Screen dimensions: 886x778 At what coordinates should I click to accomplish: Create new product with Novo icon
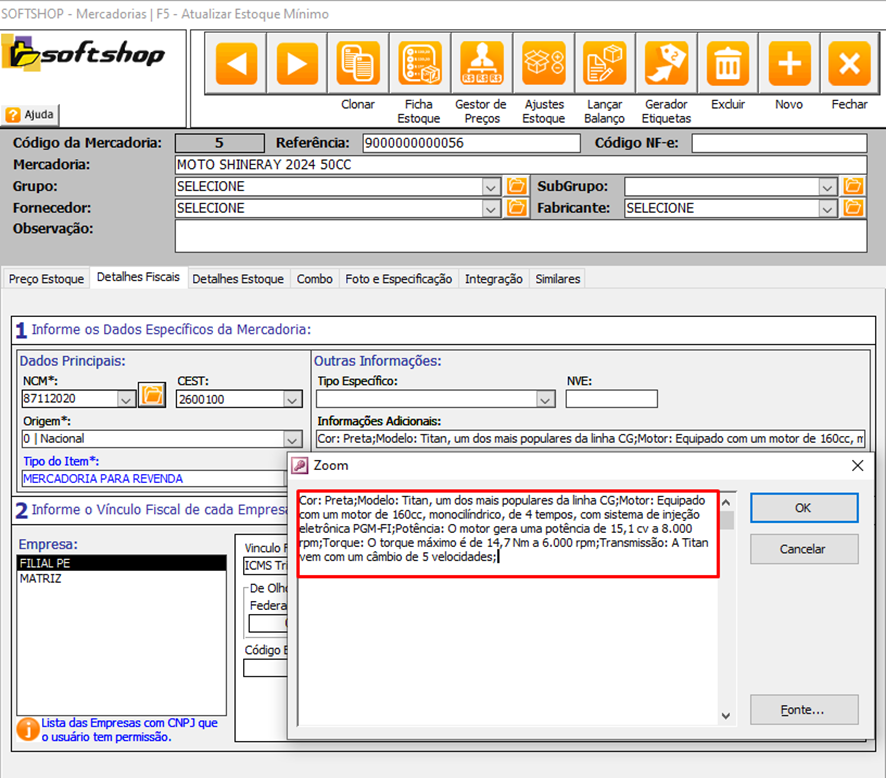click(x=789, y=64)
